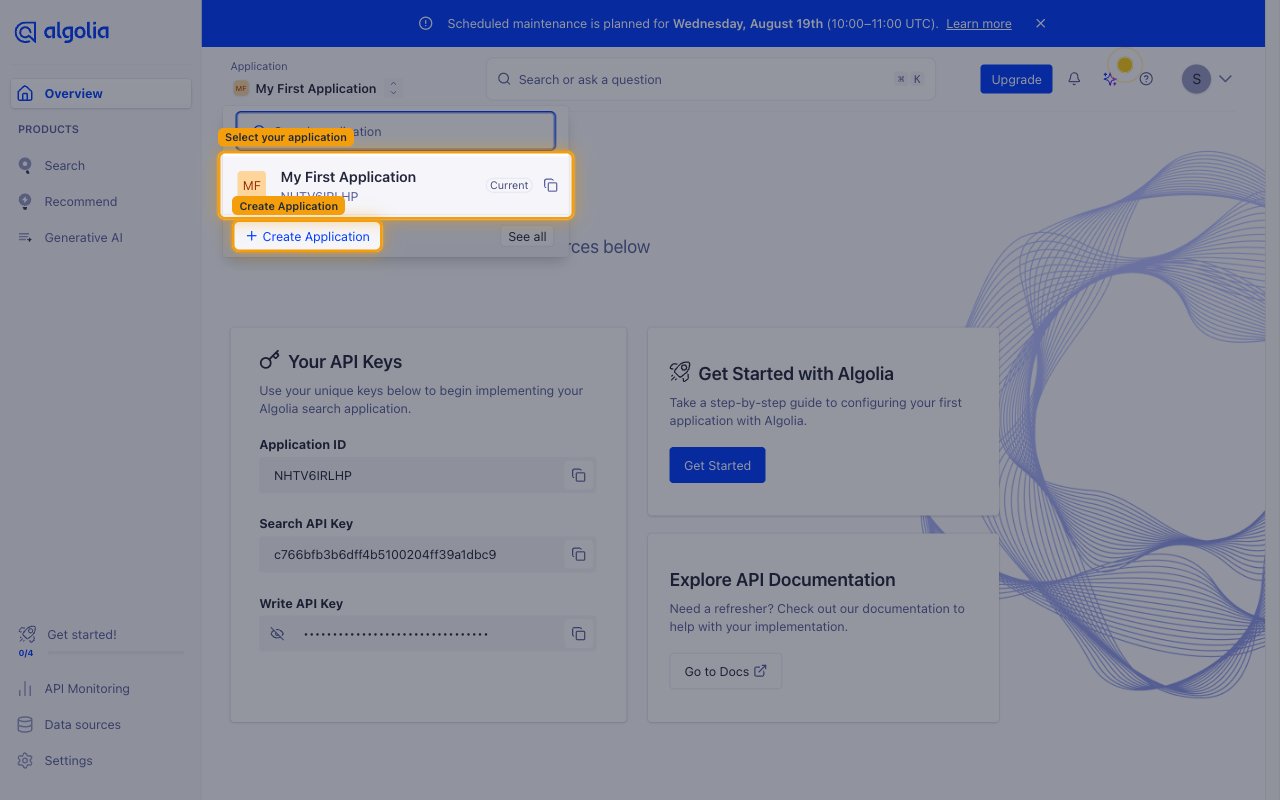1280x800 pixels.
Task: Click the API Monitoring bar chart icon
Action: 25,688
